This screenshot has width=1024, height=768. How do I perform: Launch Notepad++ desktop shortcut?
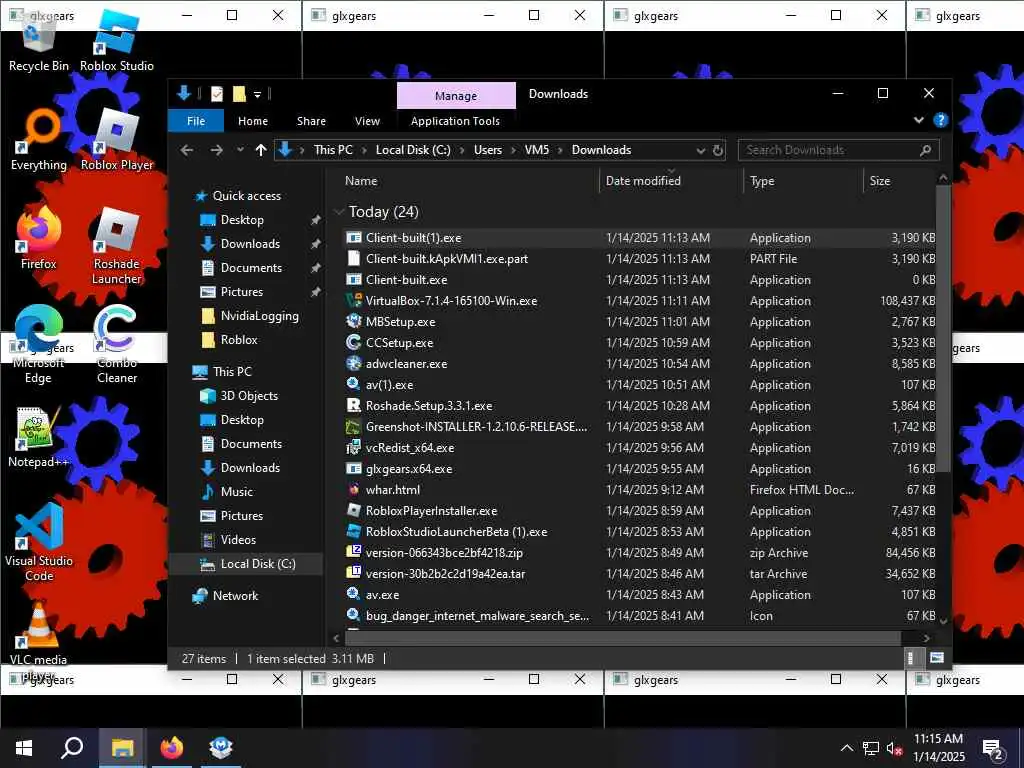(39, 437)
